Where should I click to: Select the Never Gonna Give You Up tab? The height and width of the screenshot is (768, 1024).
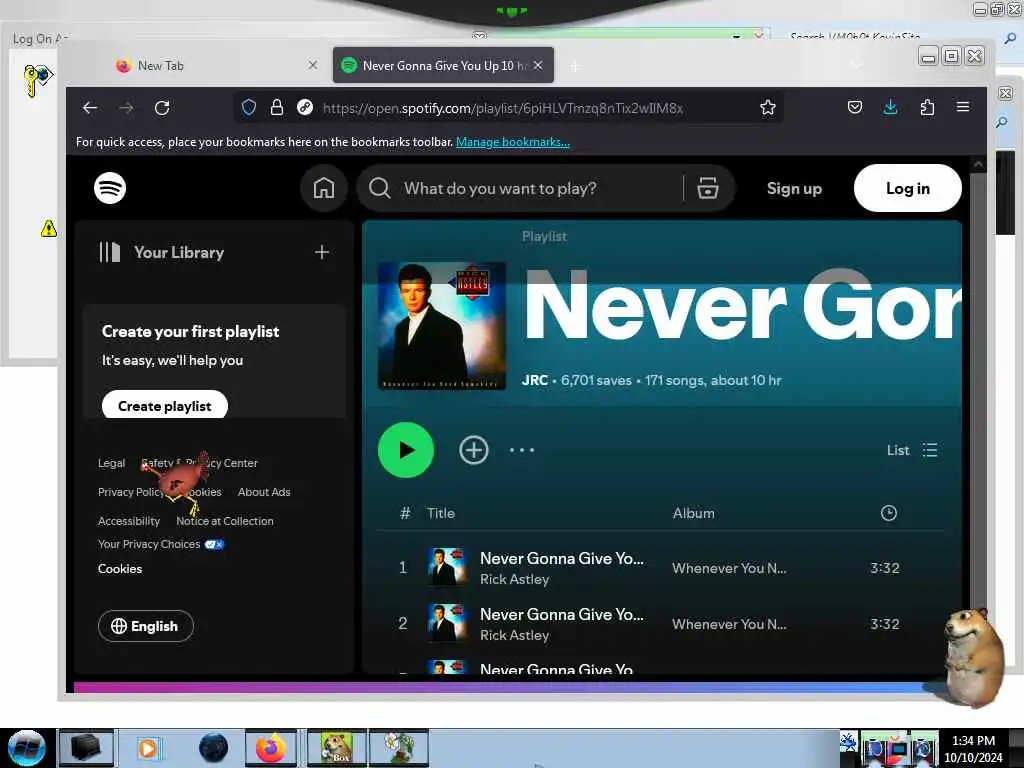pos(443,65)
